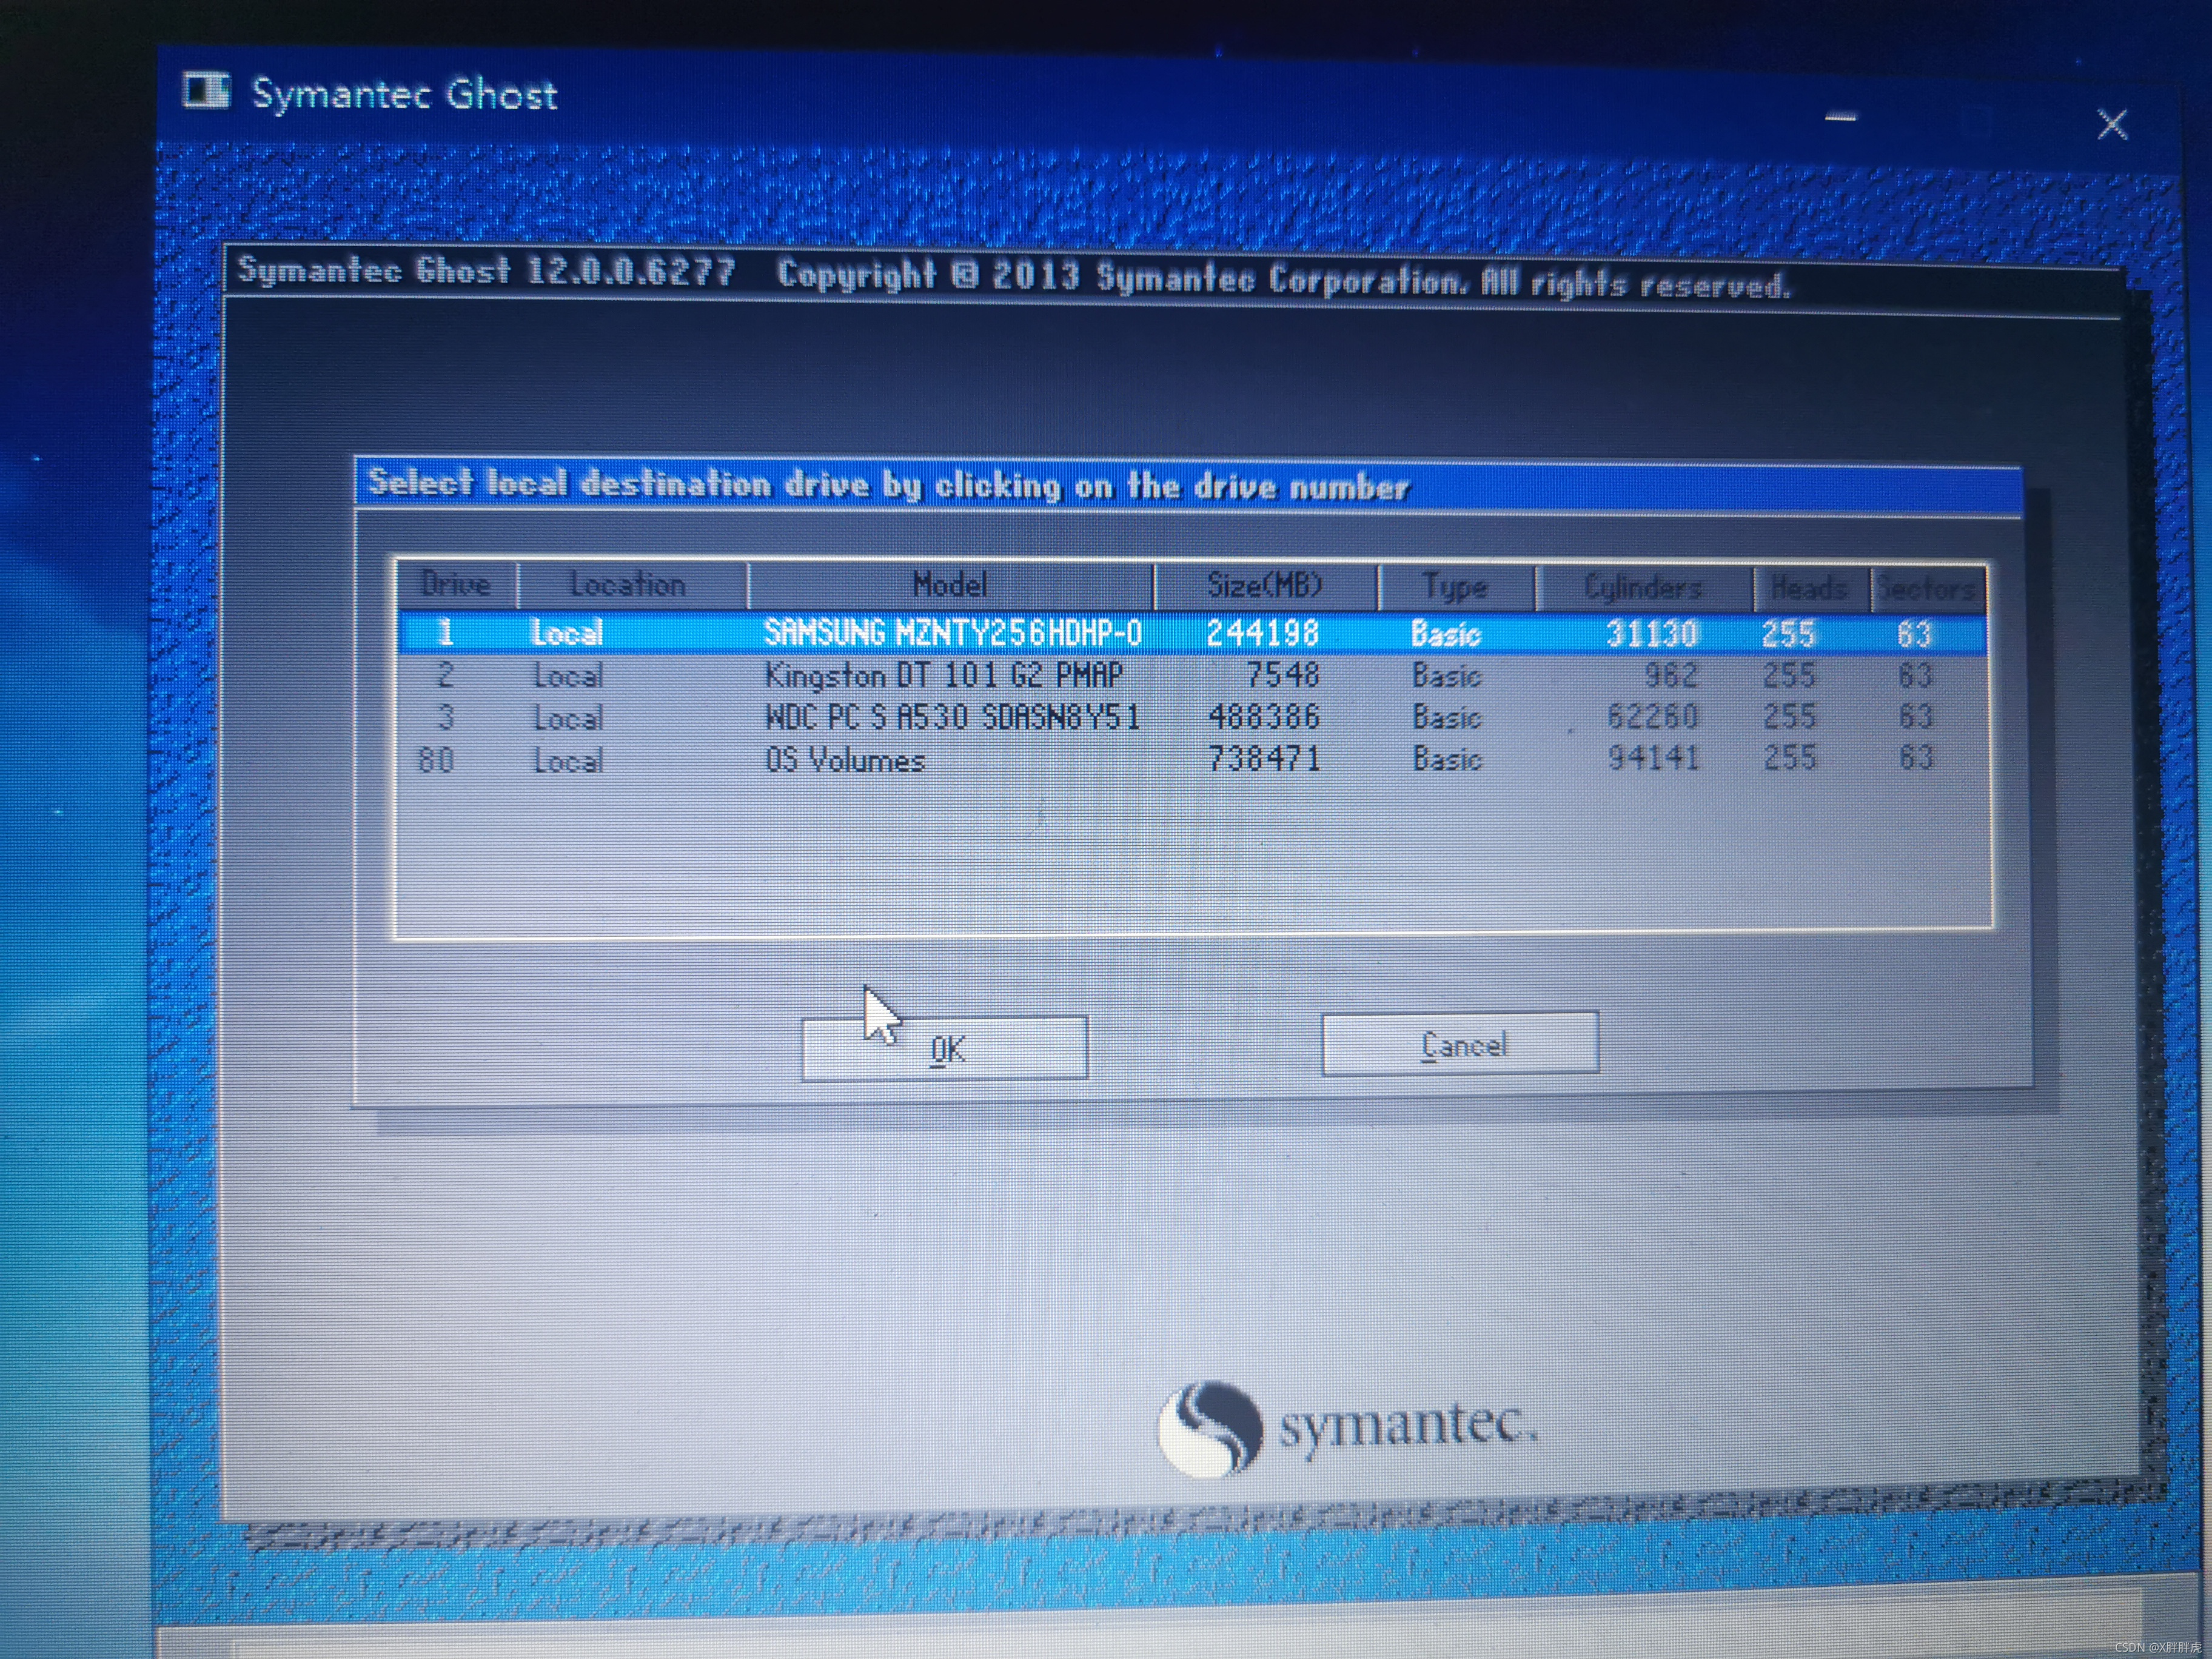Select drive 80 OS Volumes row

click(845, 760)
